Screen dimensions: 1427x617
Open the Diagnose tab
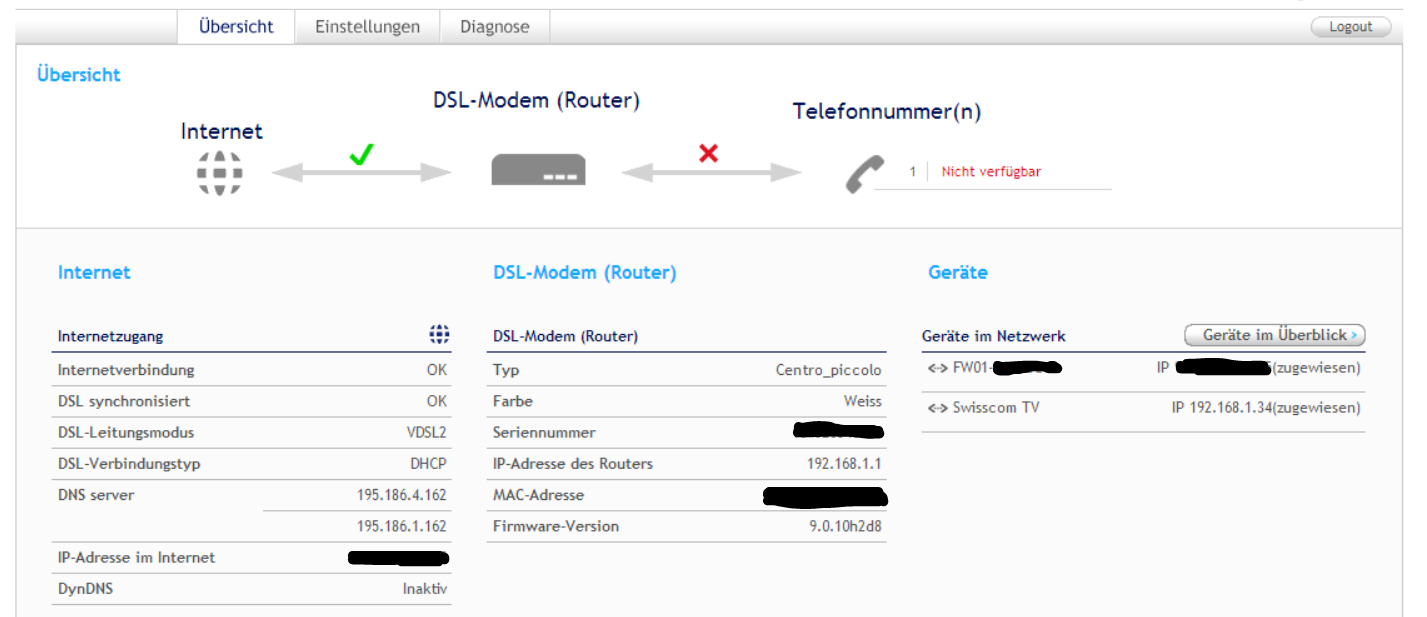(494, 27)
